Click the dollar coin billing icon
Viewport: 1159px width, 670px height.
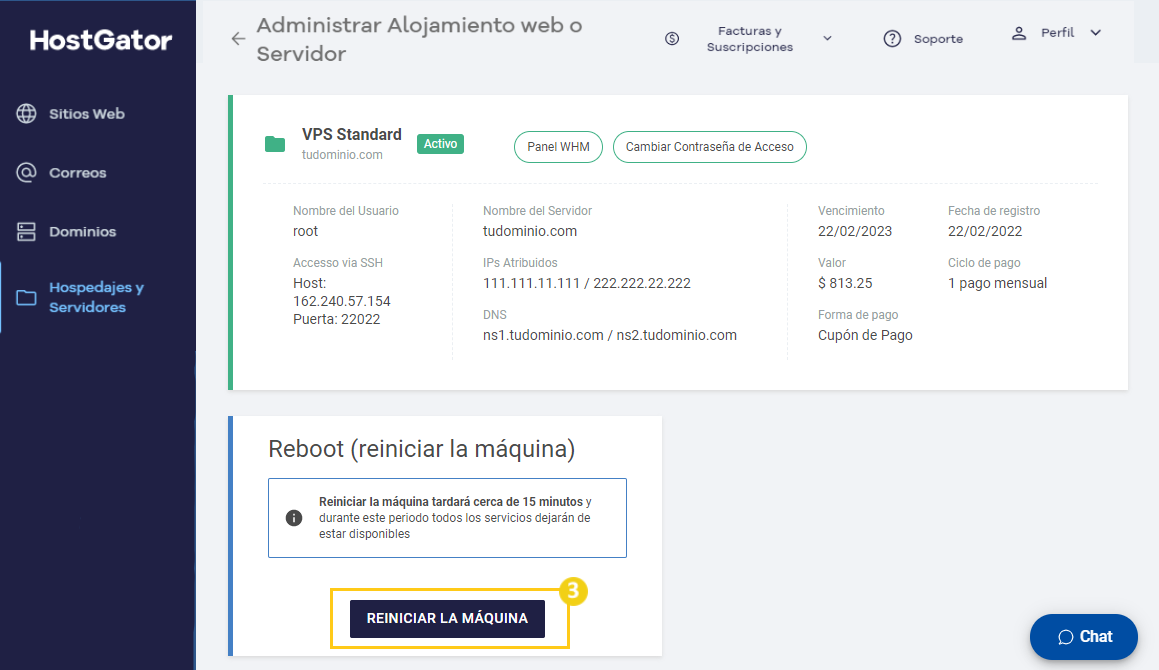point(672,38)
